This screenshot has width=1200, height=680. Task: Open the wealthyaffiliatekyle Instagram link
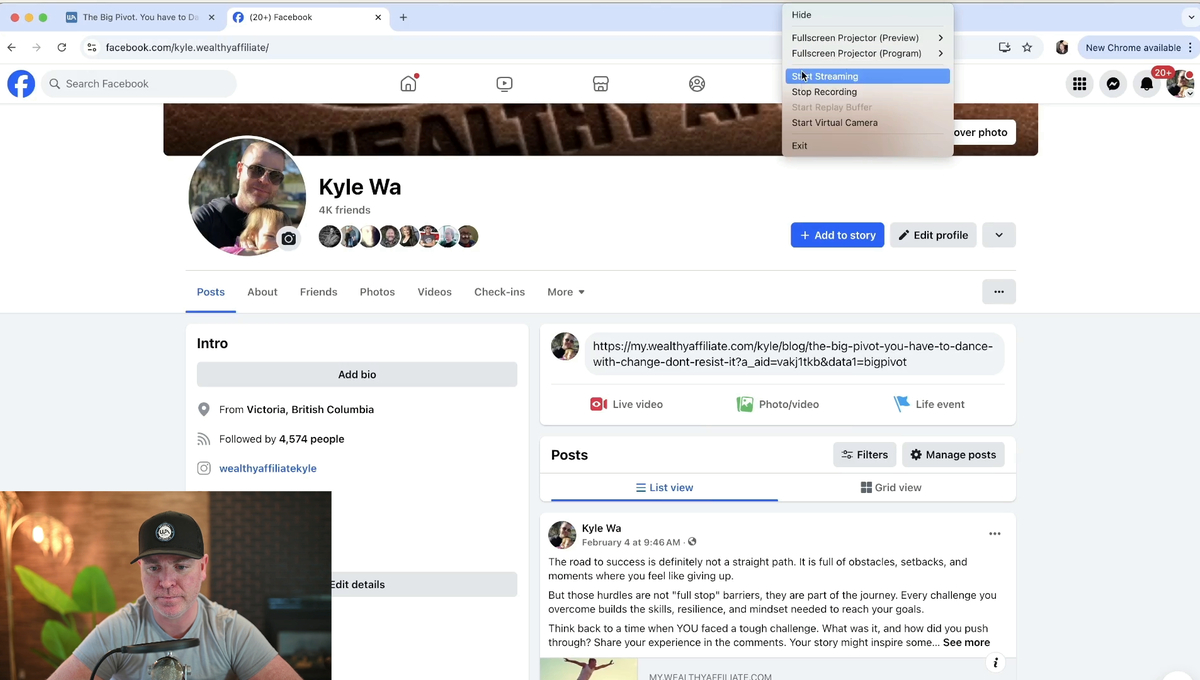[x=268, y=468]
